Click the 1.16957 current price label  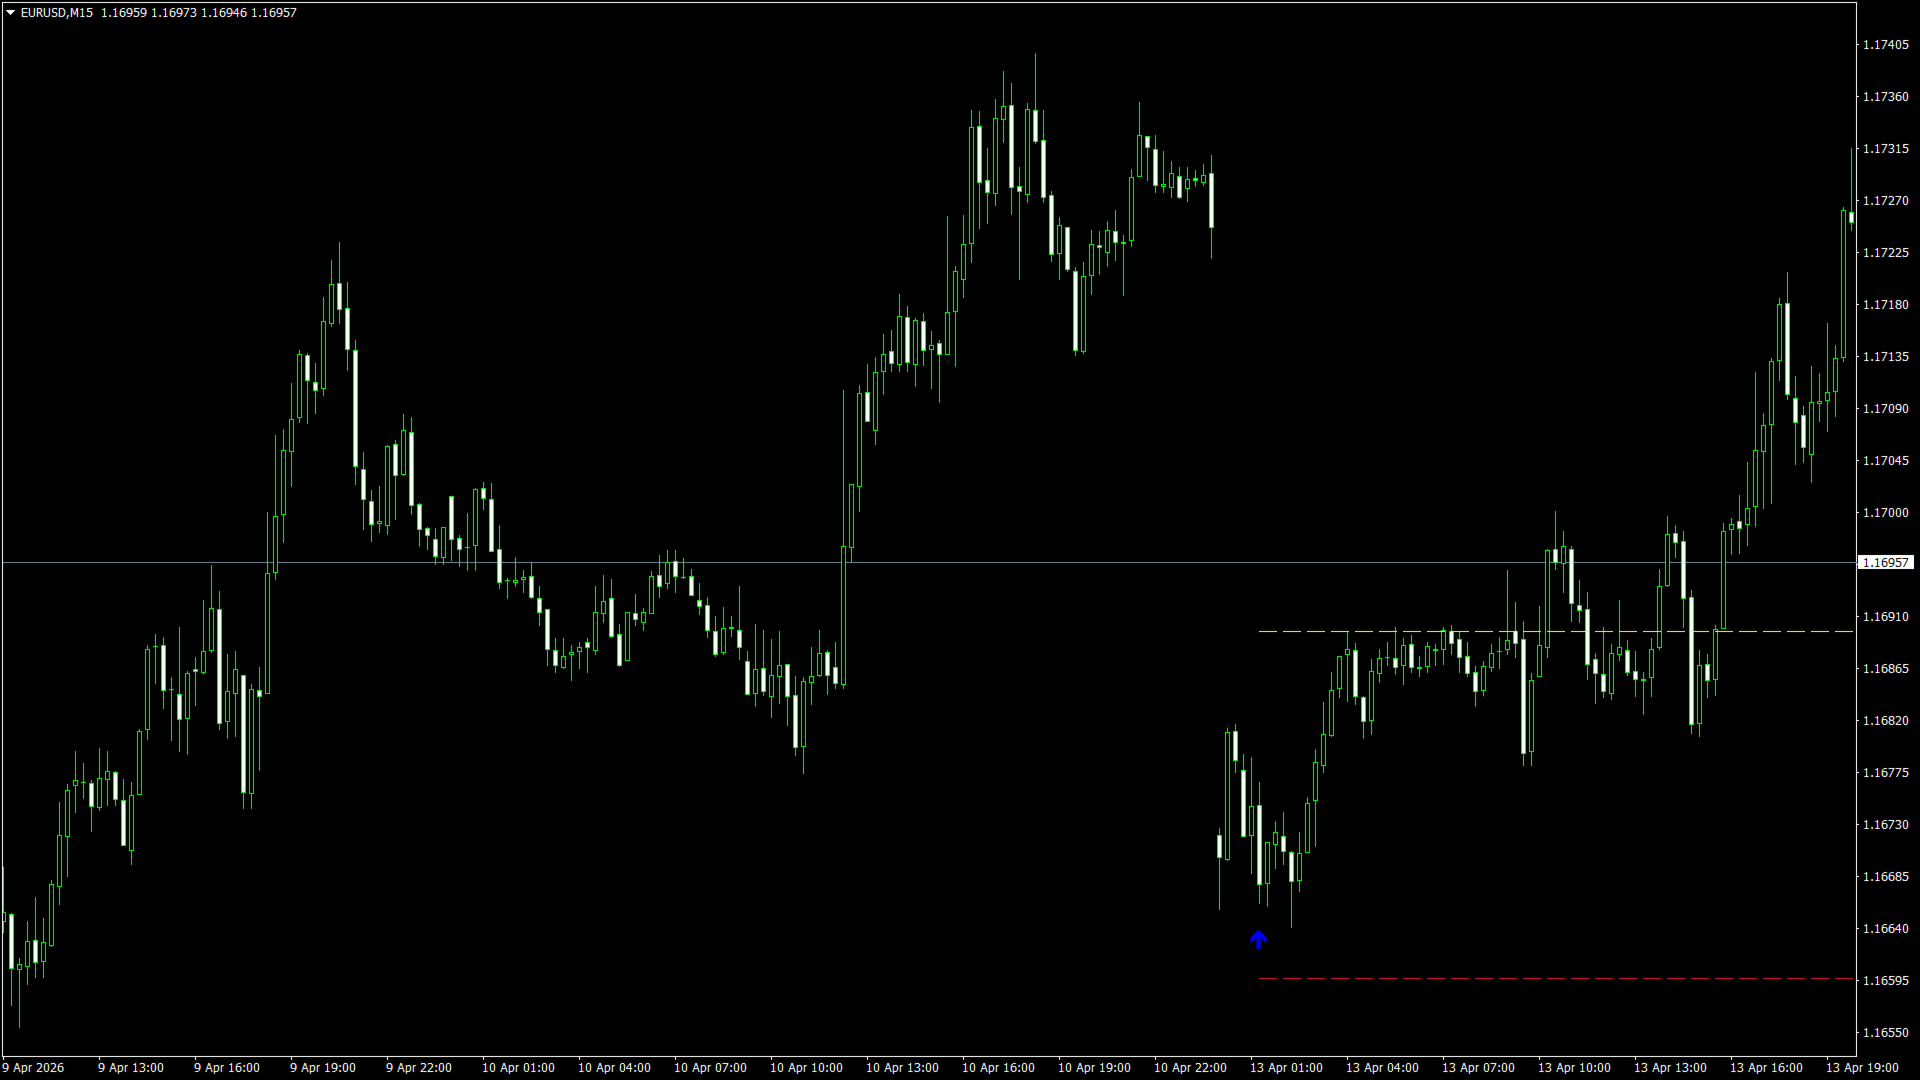coord(1884,563)
